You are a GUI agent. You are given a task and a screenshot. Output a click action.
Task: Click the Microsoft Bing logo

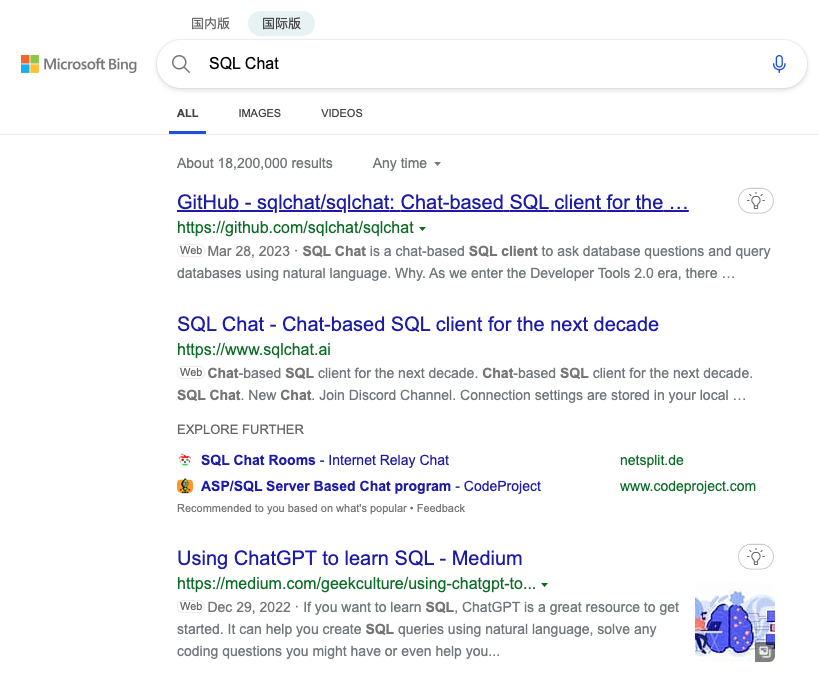(x=79, y=64)
